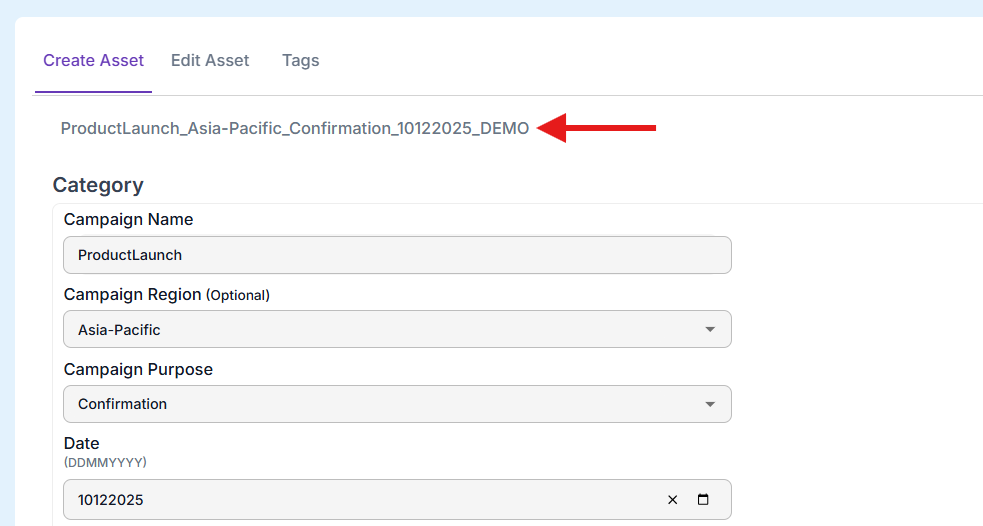Click the Campaign Purpose label
Image resolution: width=983 pixels, height=526 pixels.
[138, 369]
